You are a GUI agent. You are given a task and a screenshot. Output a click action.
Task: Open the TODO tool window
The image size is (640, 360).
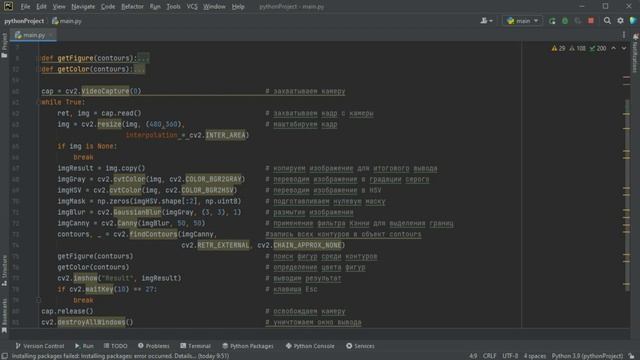(116, 346)
